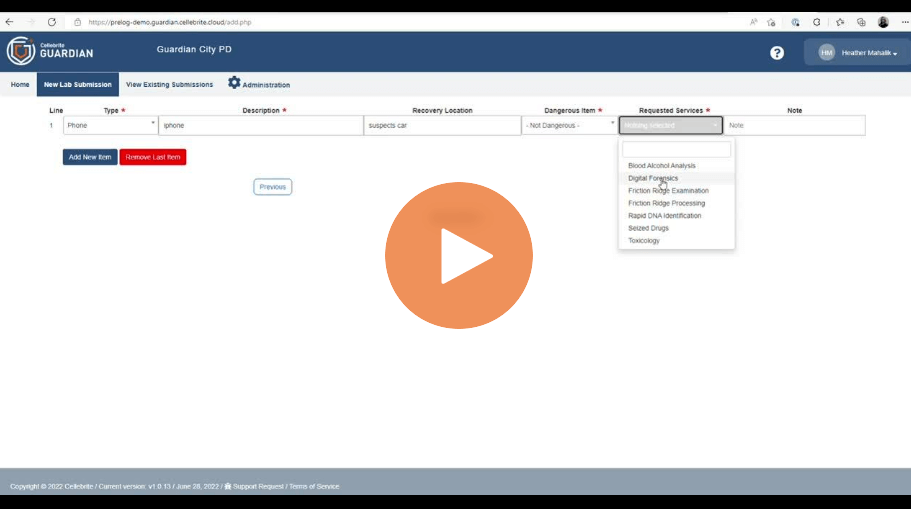
Task: Go to the Home tab
Action: pos(20,85)
